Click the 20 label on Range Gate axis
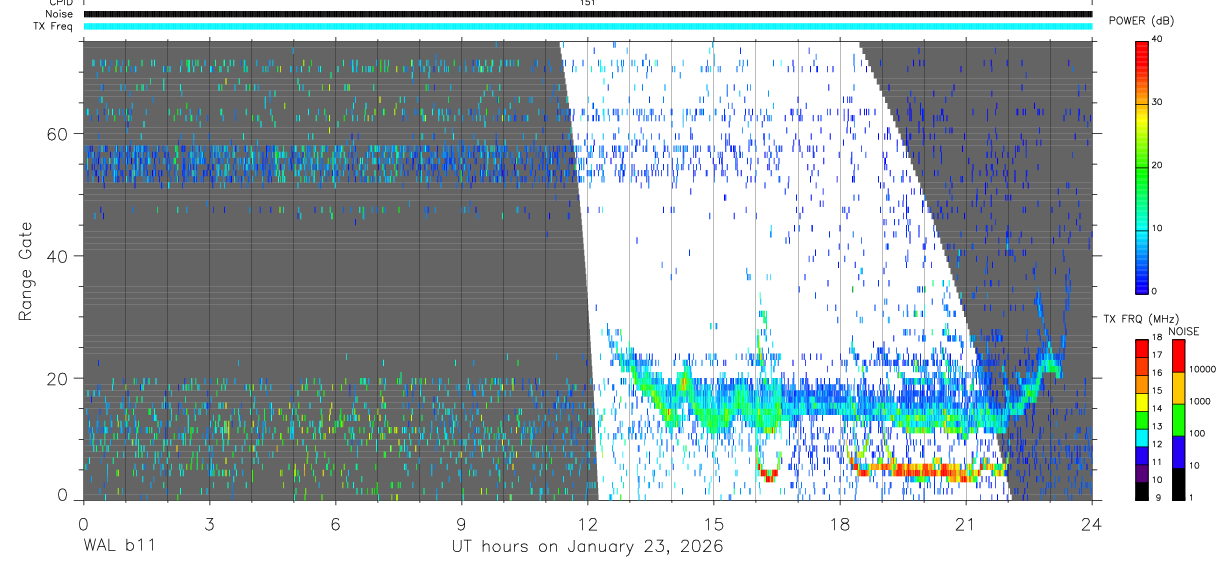 pyautogui.click(x=58, y=378)
